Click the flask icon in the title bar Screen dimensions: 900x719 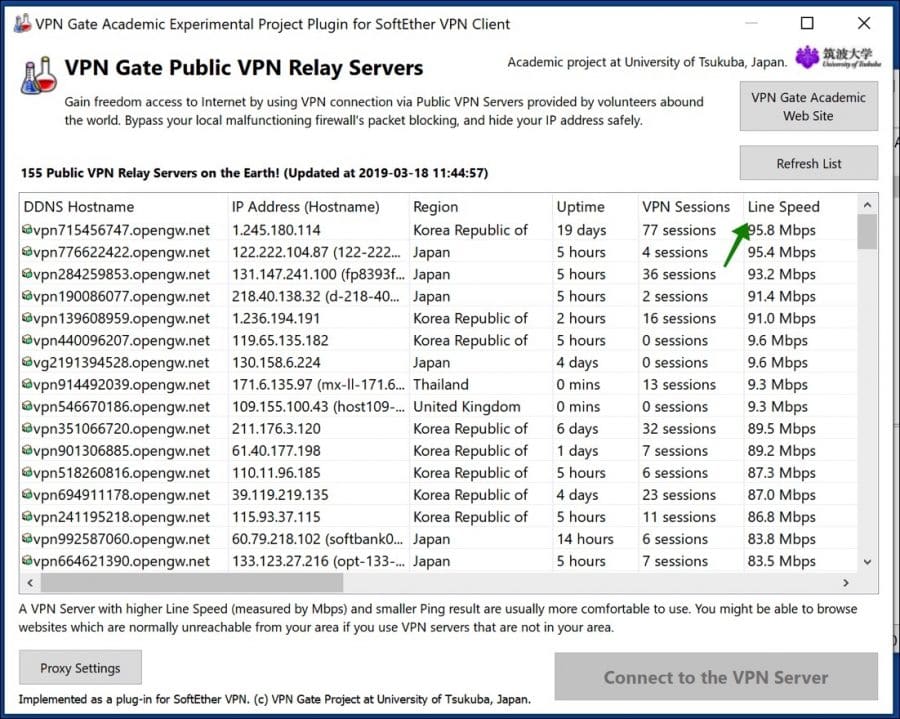click(x=22, y=24)
